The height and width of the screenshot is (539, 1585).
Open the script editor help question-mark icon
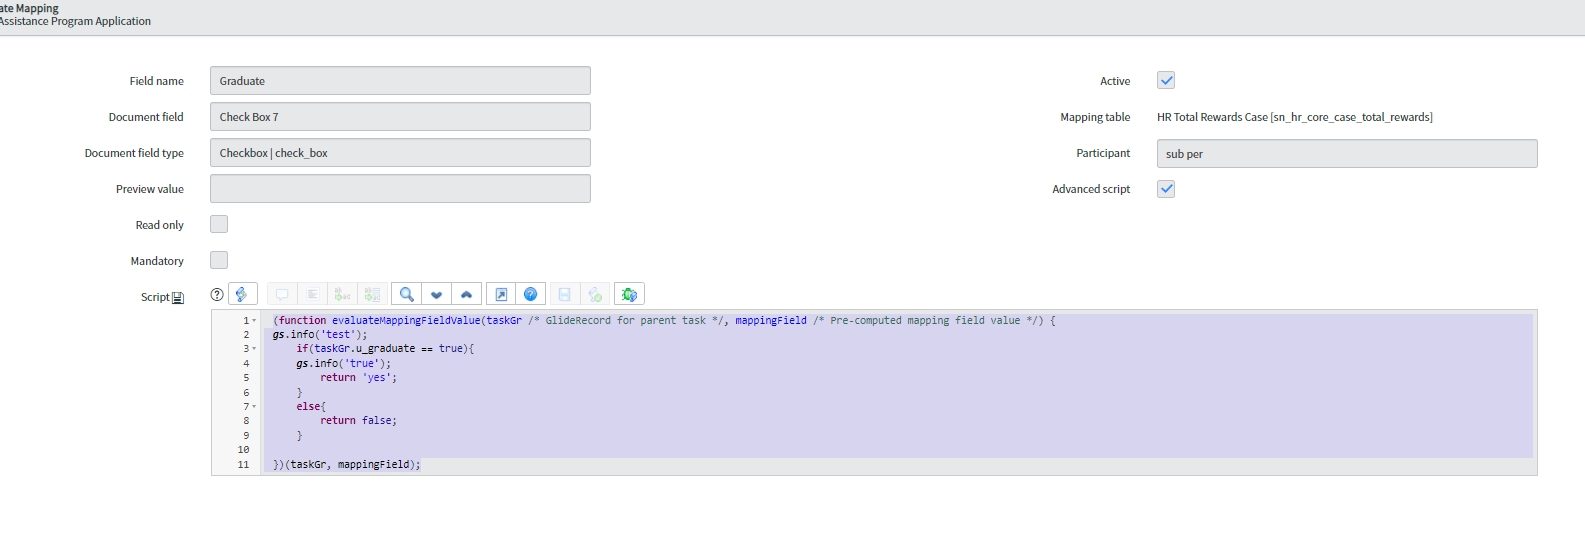click(x=217, y=294)
